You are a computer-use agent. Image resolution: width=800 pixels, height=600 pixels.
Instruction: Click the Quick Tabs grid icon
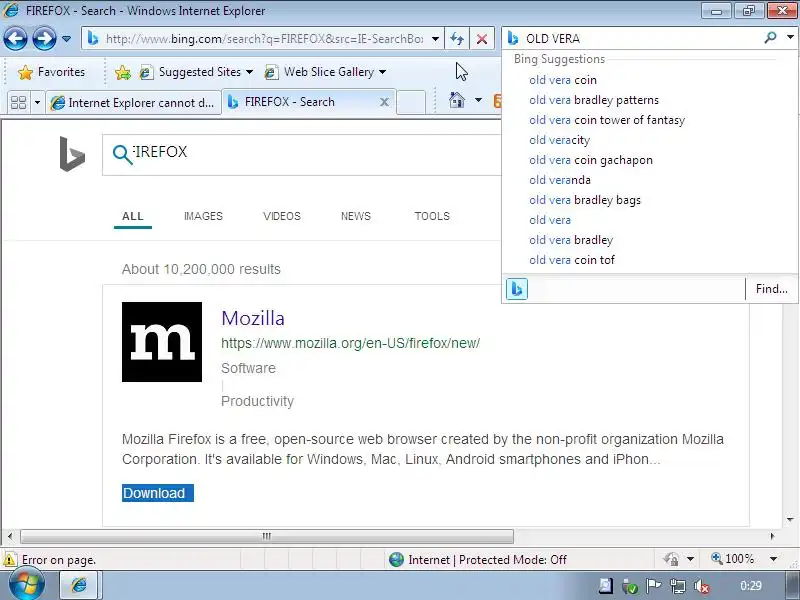(18, 103)
